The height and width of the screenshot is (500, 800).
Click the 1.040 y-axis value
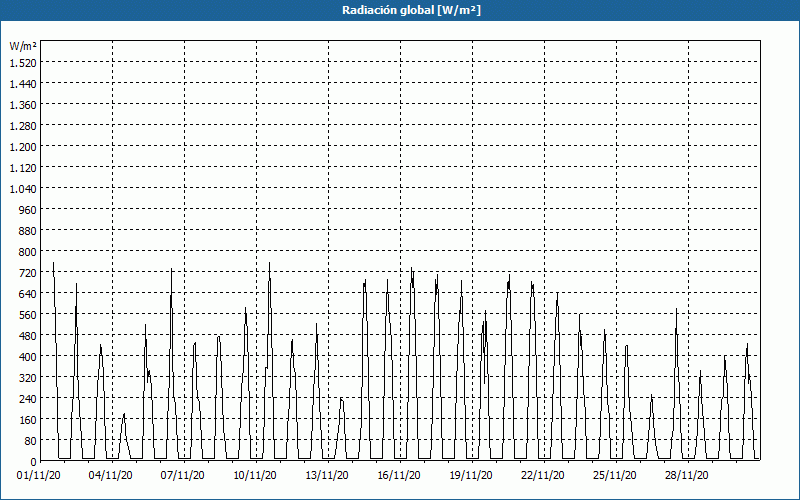(x=23, y=188)
